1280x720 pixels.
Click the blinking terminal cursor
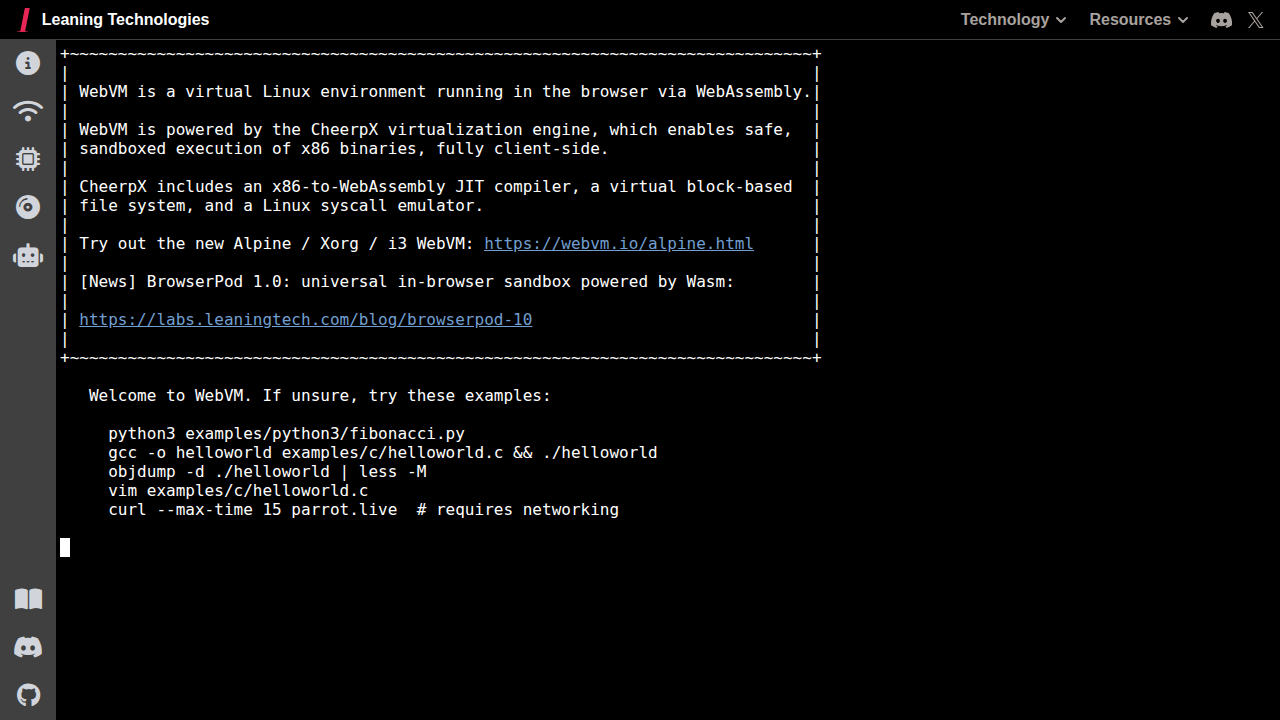64,547
